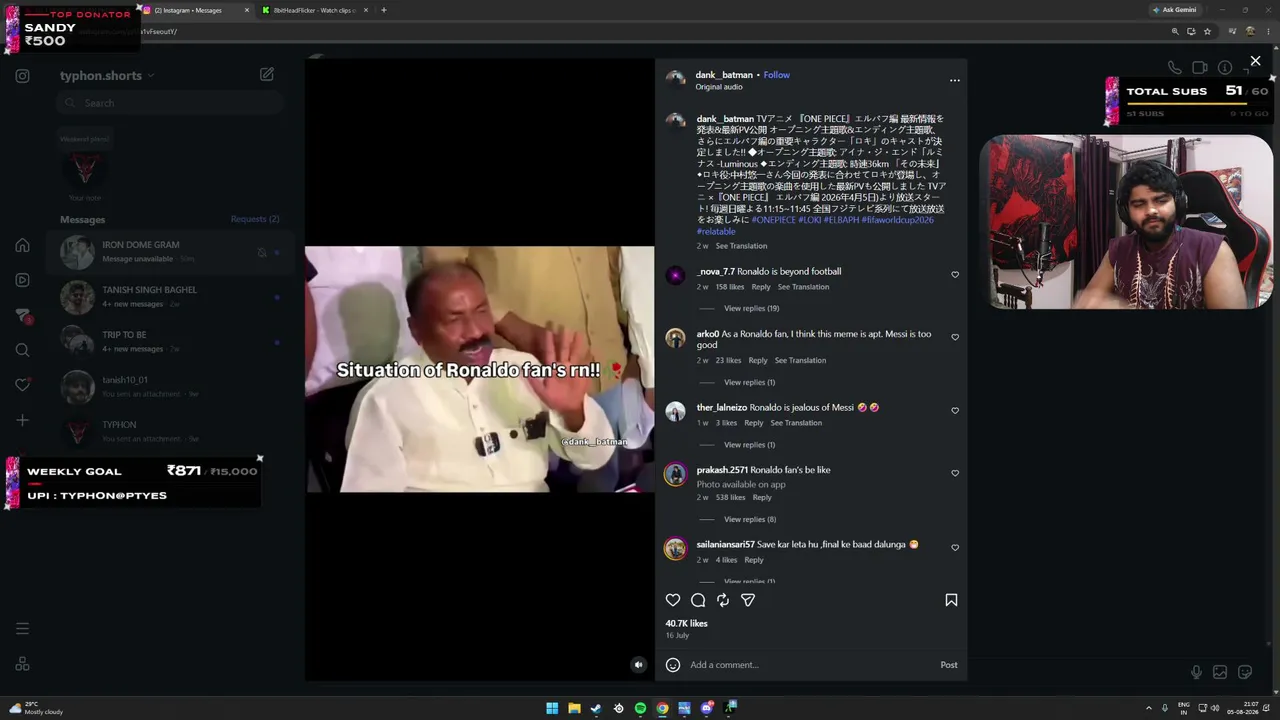Open Discord from the taskbar
The width and height of the screenshot is (1280, 720).
tap(706, 709)
